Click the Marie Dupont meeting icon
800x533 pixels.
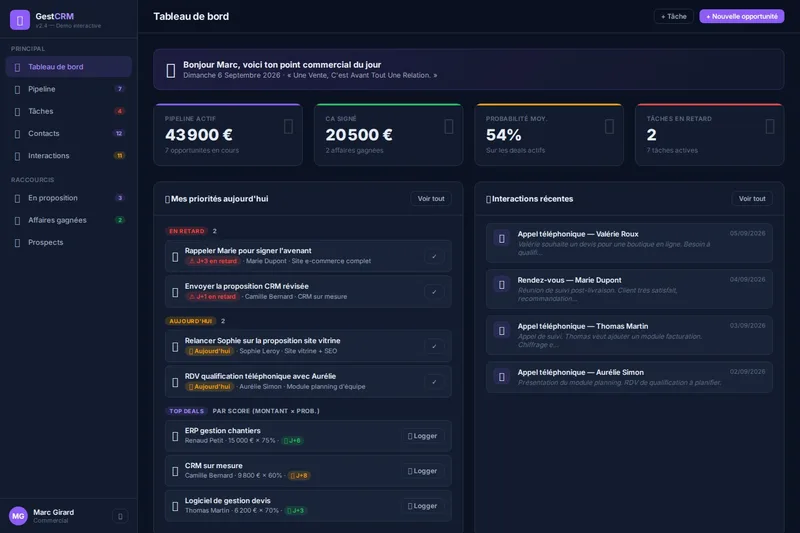pos(502,285)
